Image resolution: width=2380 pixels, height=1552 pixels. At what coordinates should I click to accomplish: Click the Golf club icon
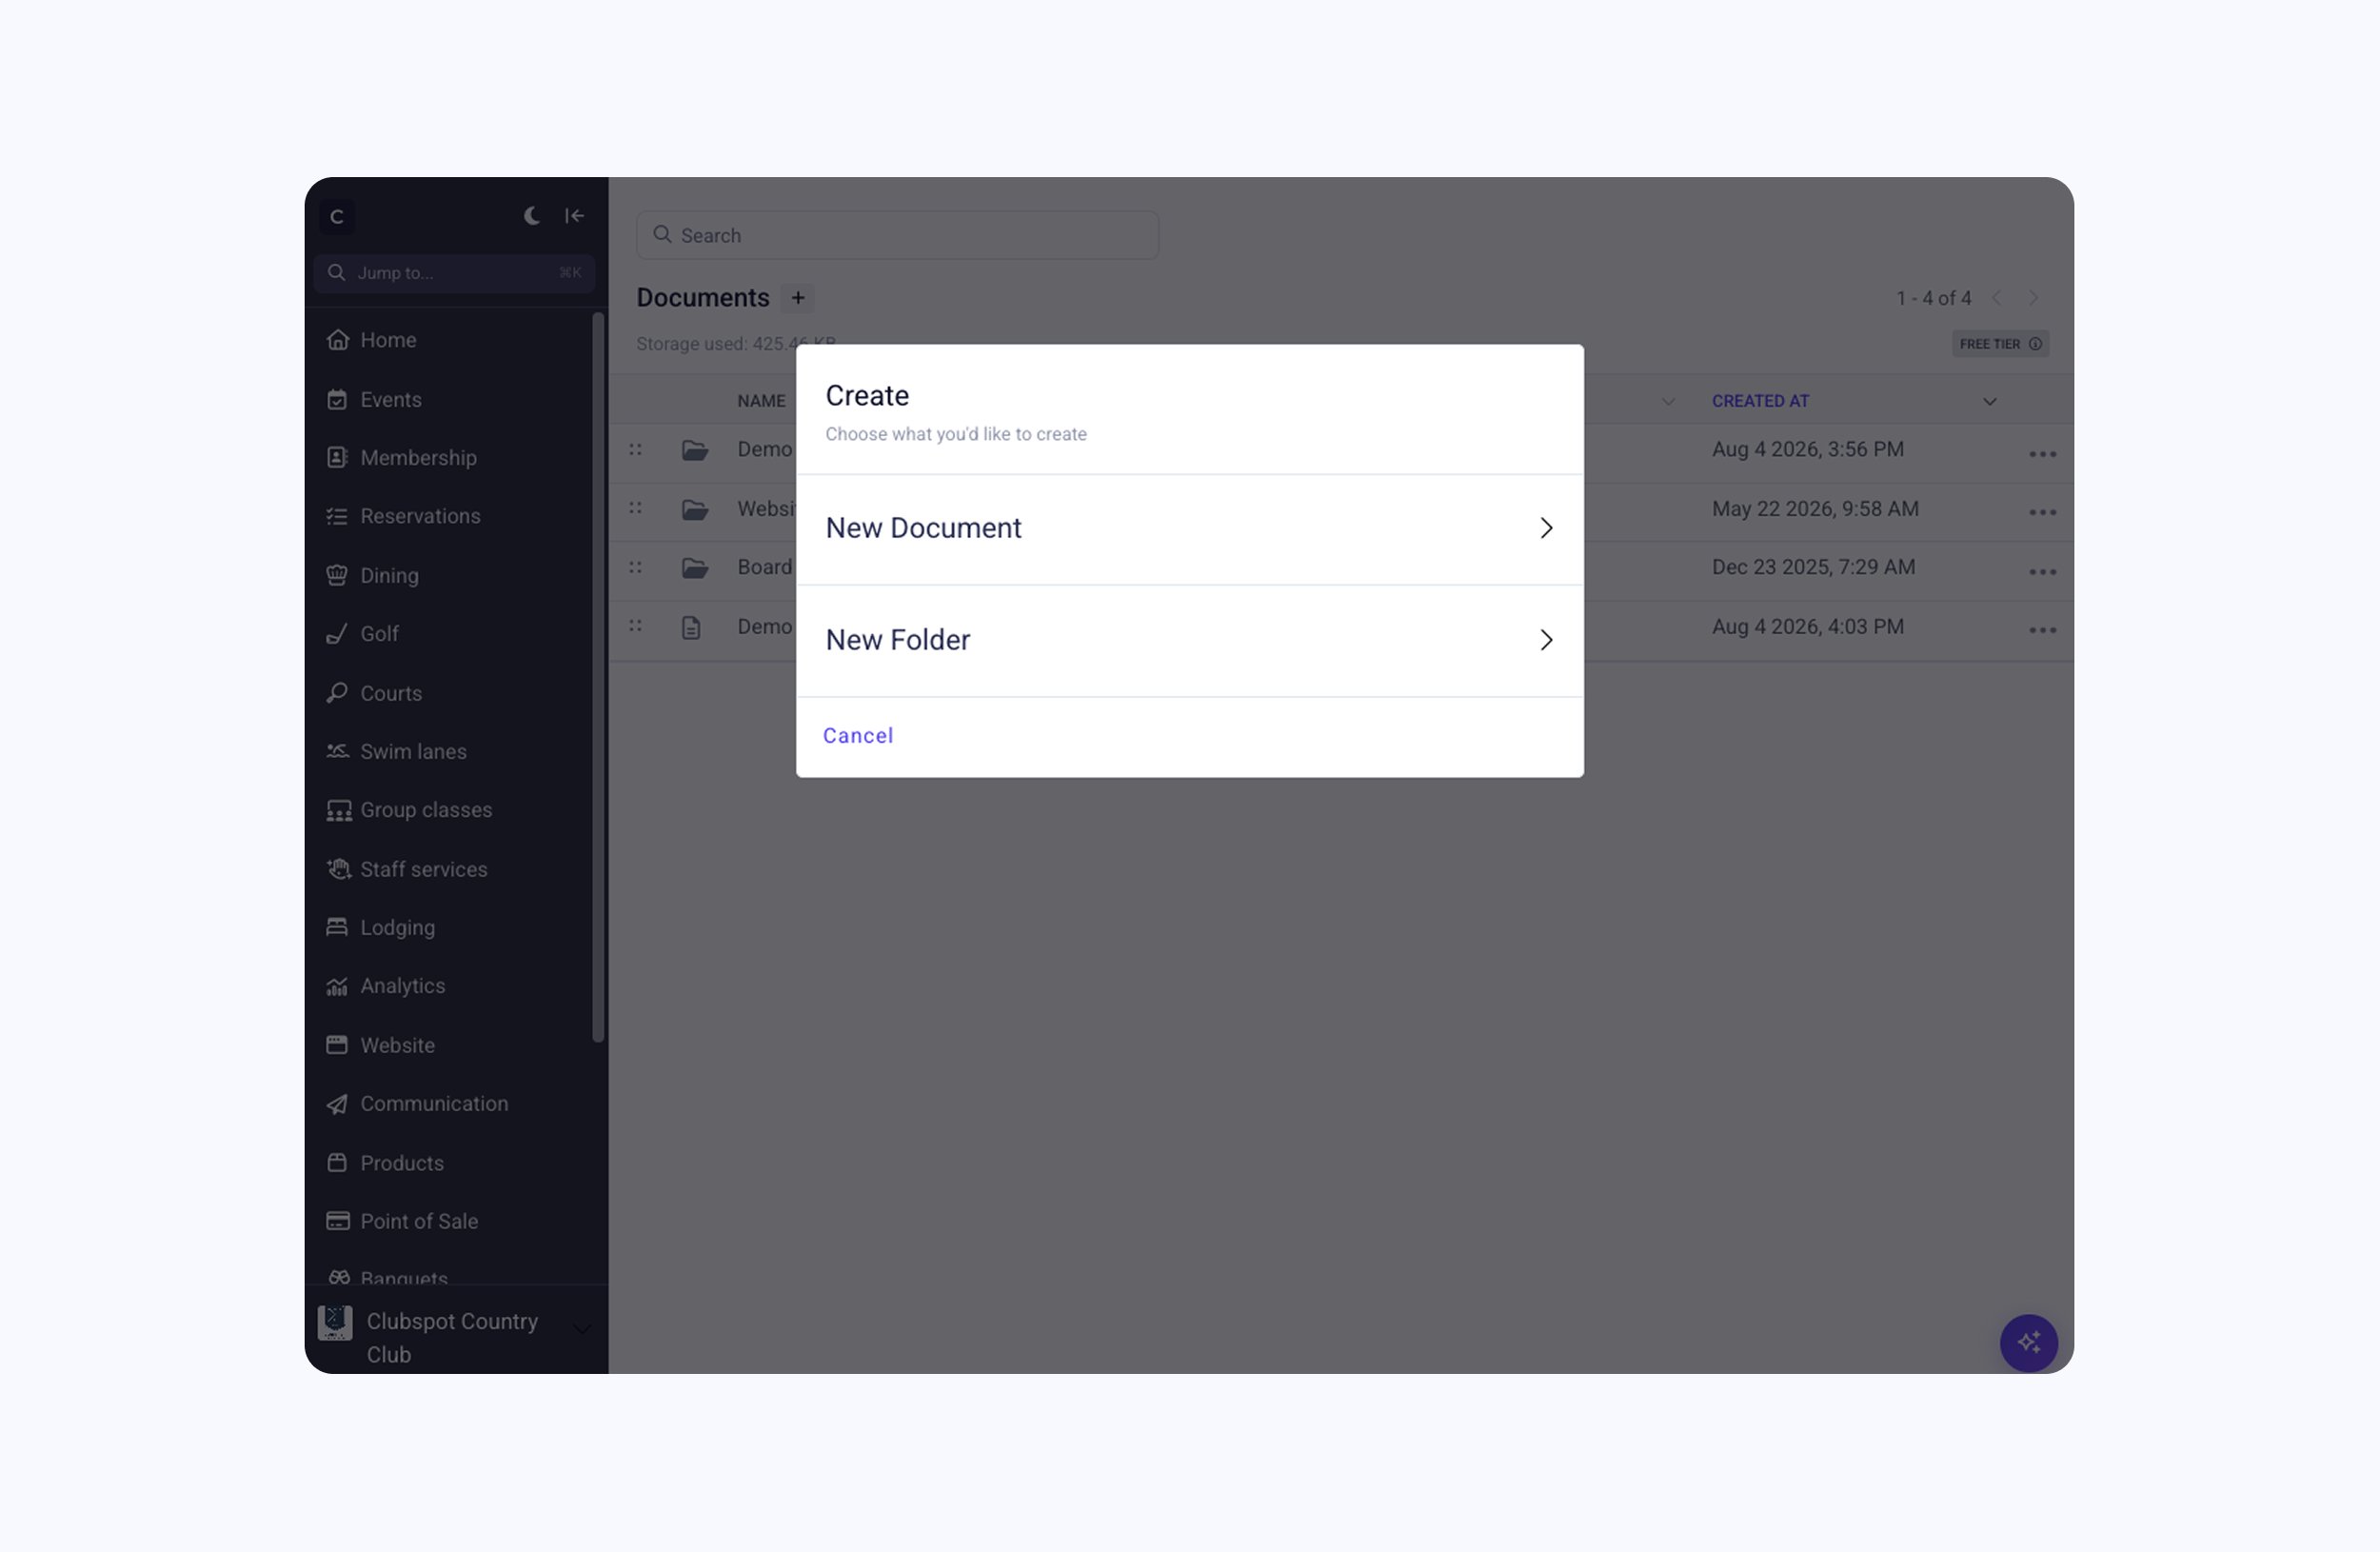[337, 634]
